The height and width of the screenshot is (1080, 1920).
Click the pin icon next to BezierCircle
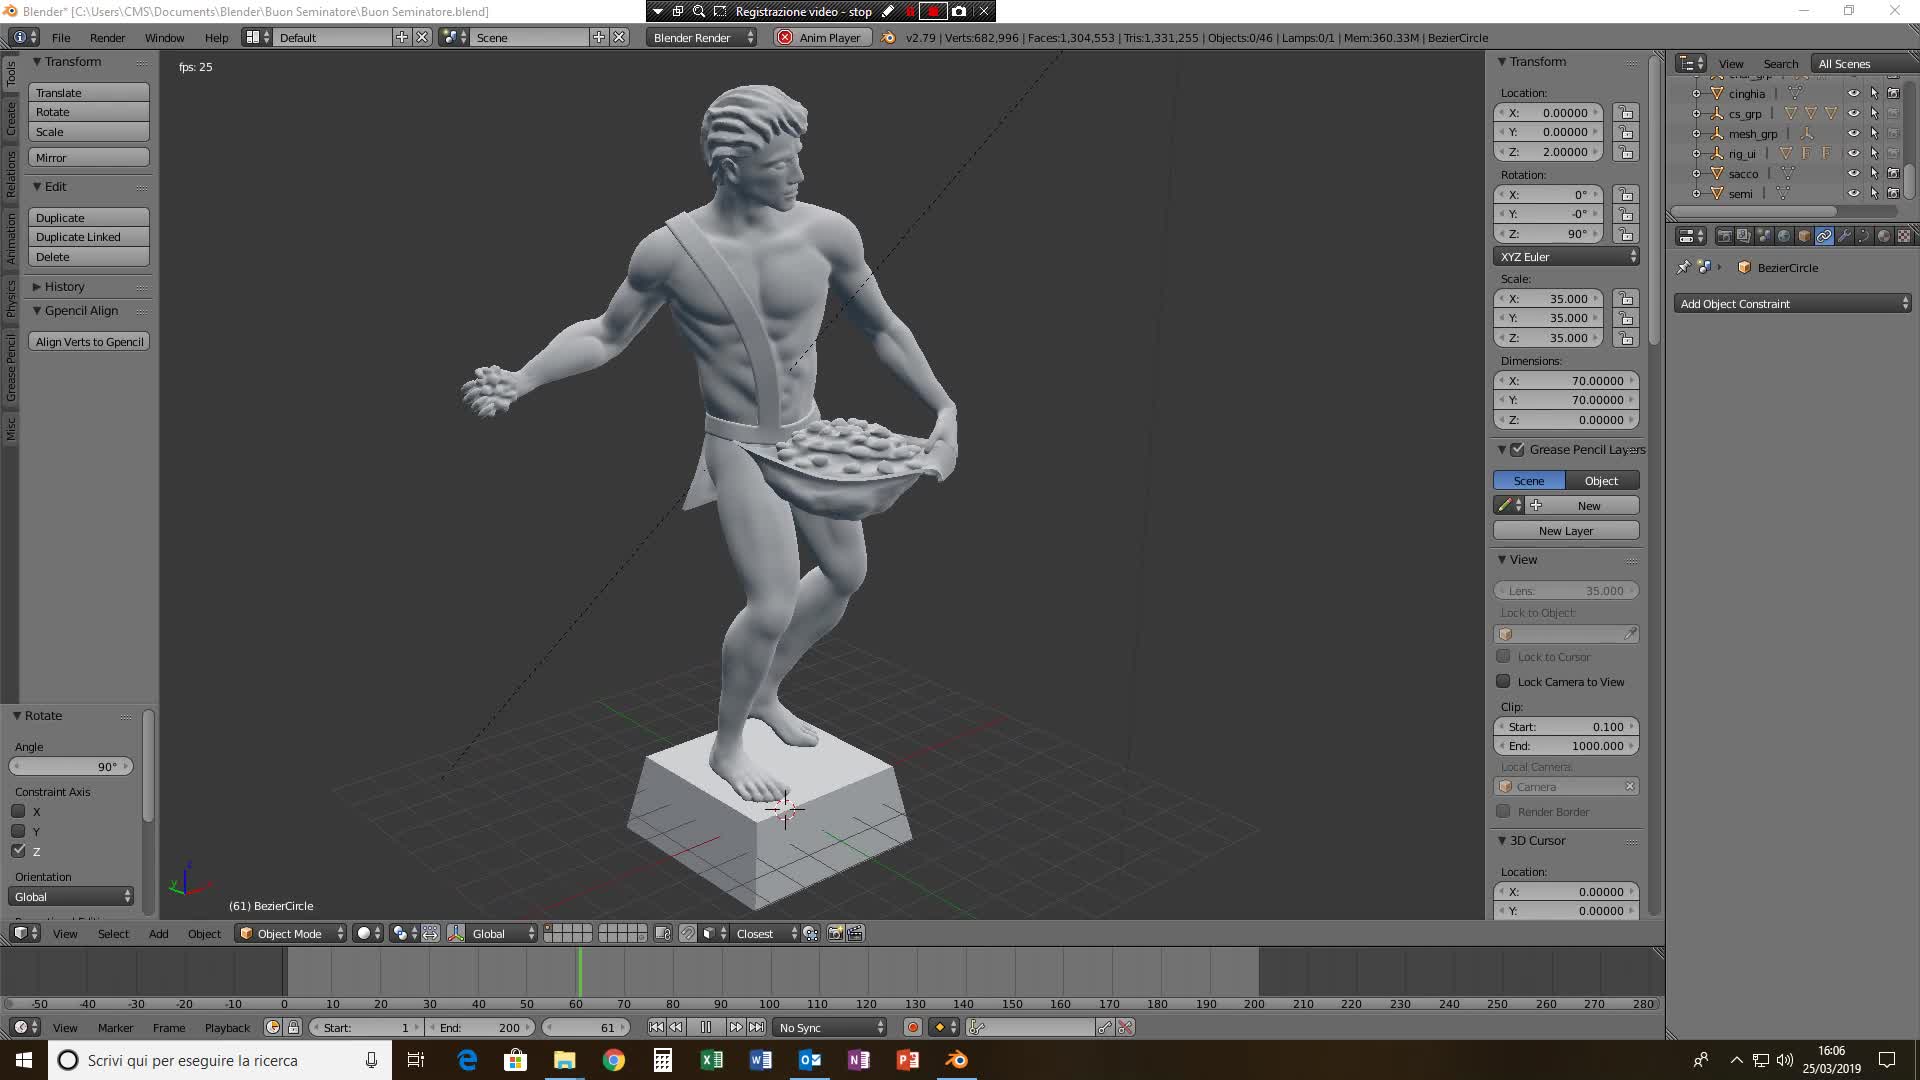[1683, 267]
